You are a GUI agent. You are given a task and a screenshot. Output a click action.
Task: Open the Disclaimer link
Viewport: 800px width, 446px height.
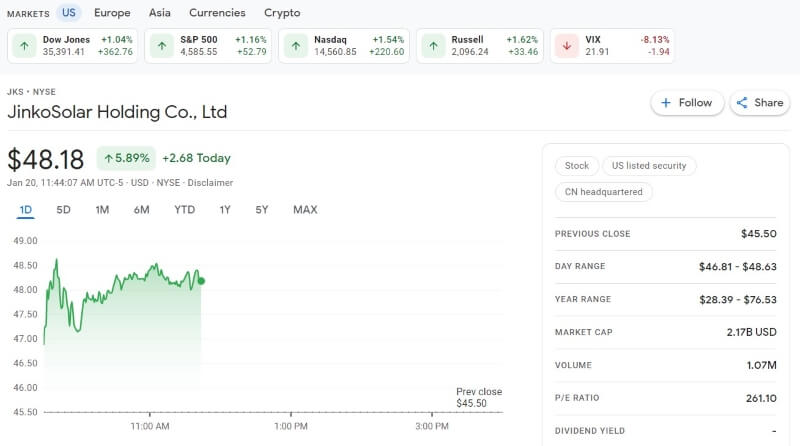pos(210,183)
